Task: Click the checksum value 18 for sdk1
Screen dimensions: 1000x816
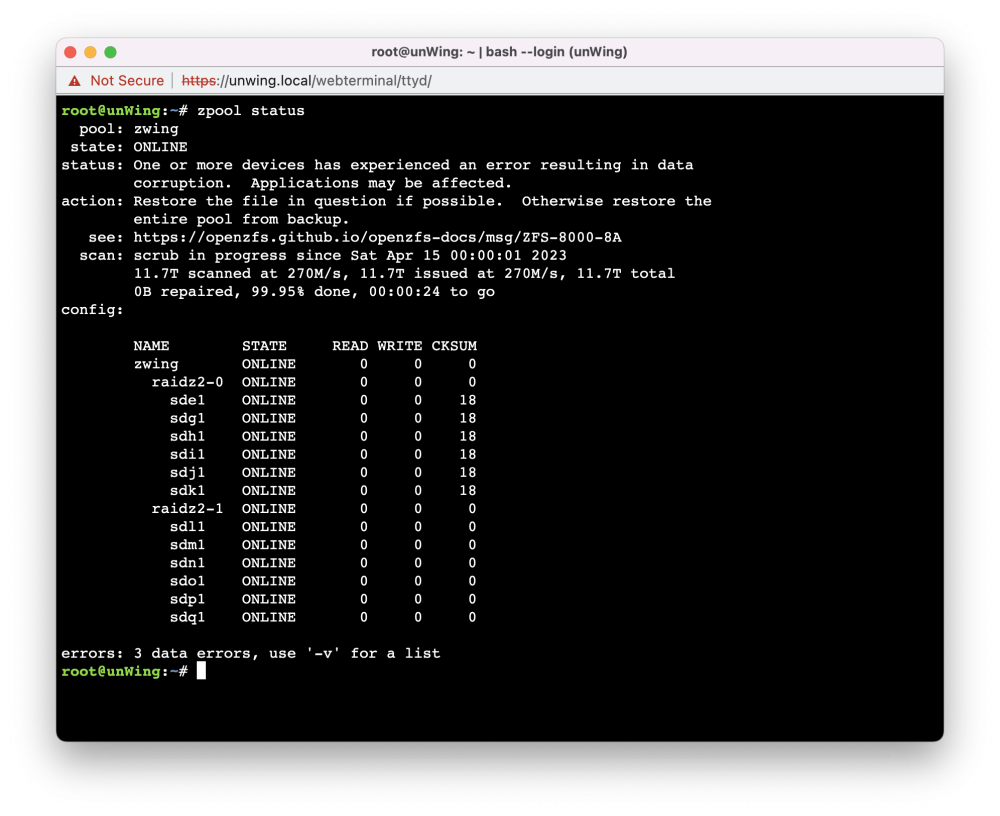Action: coord(467,491)
